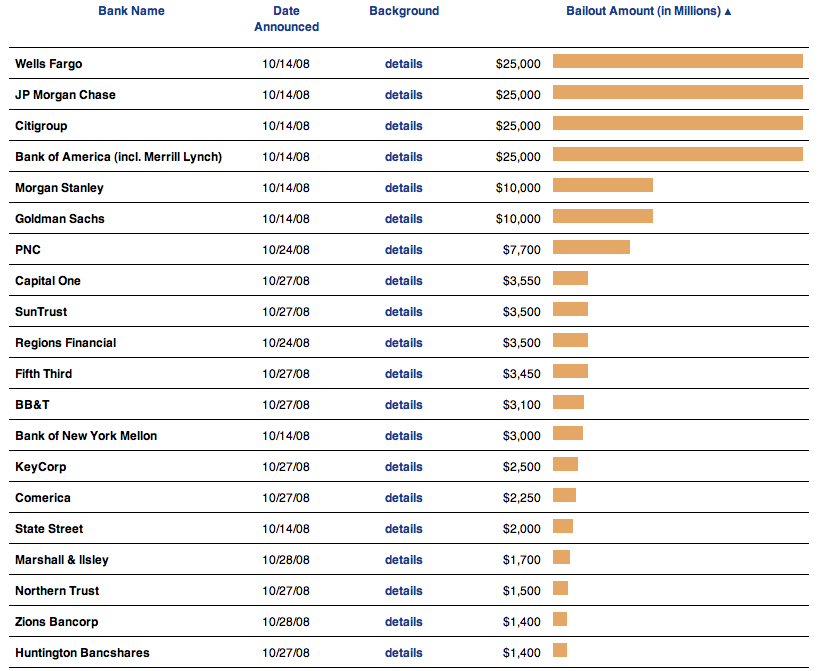View Bank of New York Mellon details

tap(404, 435)
